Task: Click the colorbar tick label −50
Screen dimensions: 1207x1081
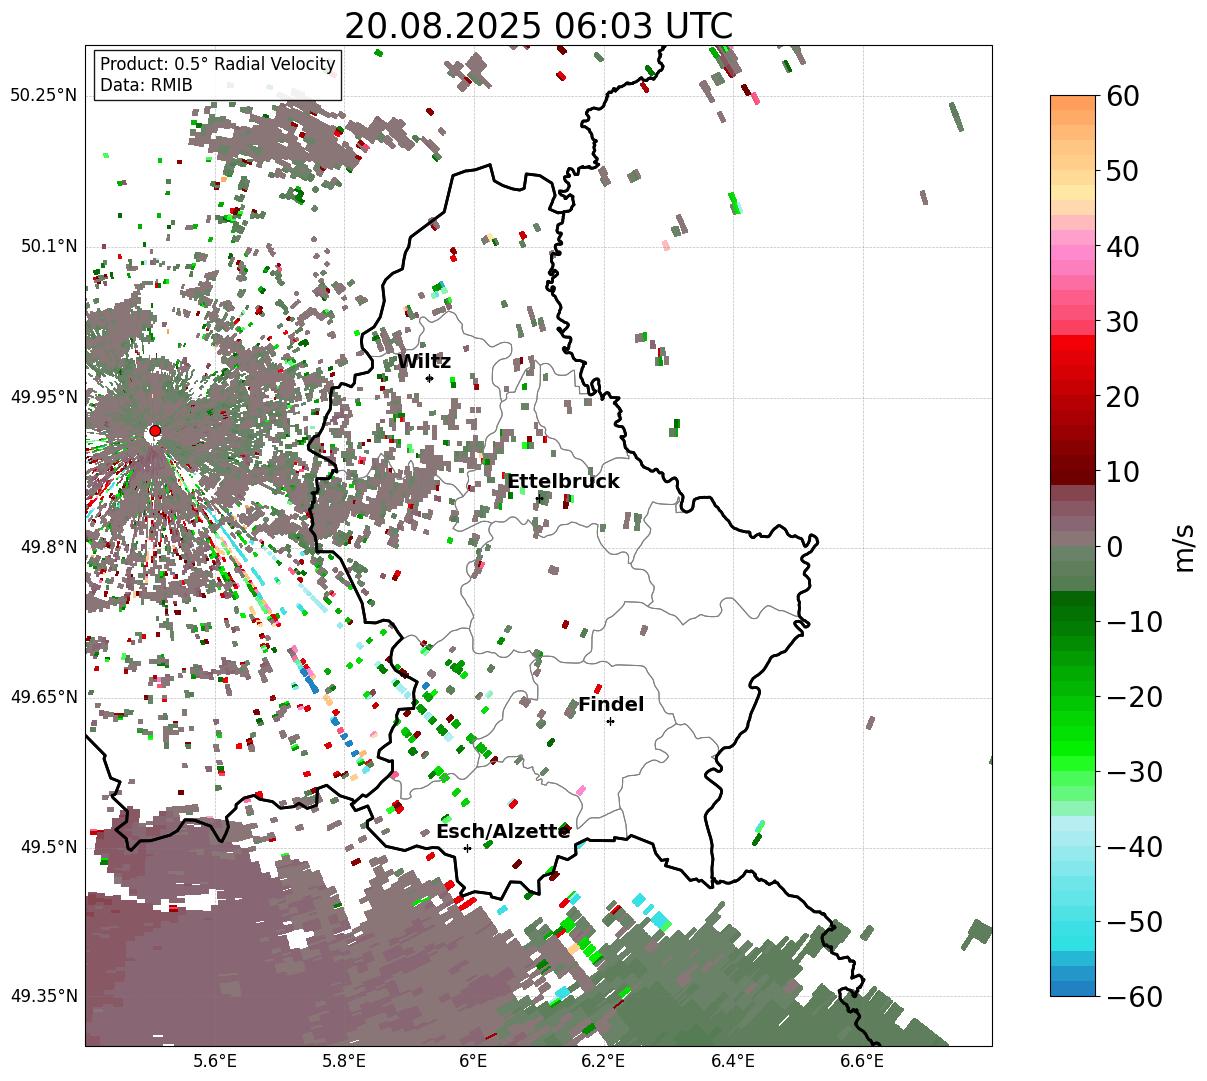Action: 1134,922
